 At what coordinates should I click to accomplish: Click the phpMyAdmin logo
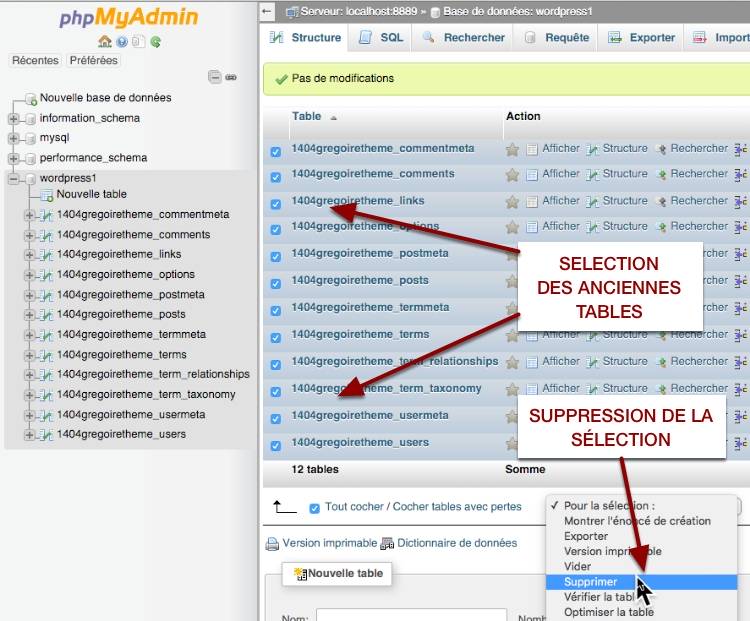[x=129, y=17]
